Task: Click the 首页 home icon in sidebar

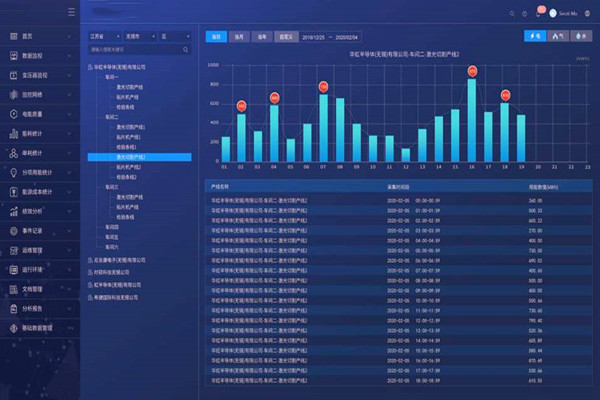Action: (x=13, y=36)
